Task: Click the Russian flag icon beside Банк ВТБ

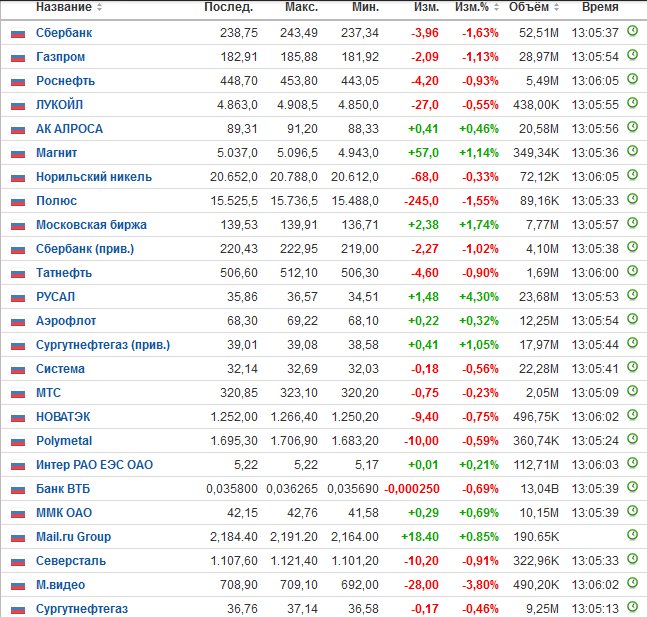Action: pyautogui.click(x=18, y=489)
